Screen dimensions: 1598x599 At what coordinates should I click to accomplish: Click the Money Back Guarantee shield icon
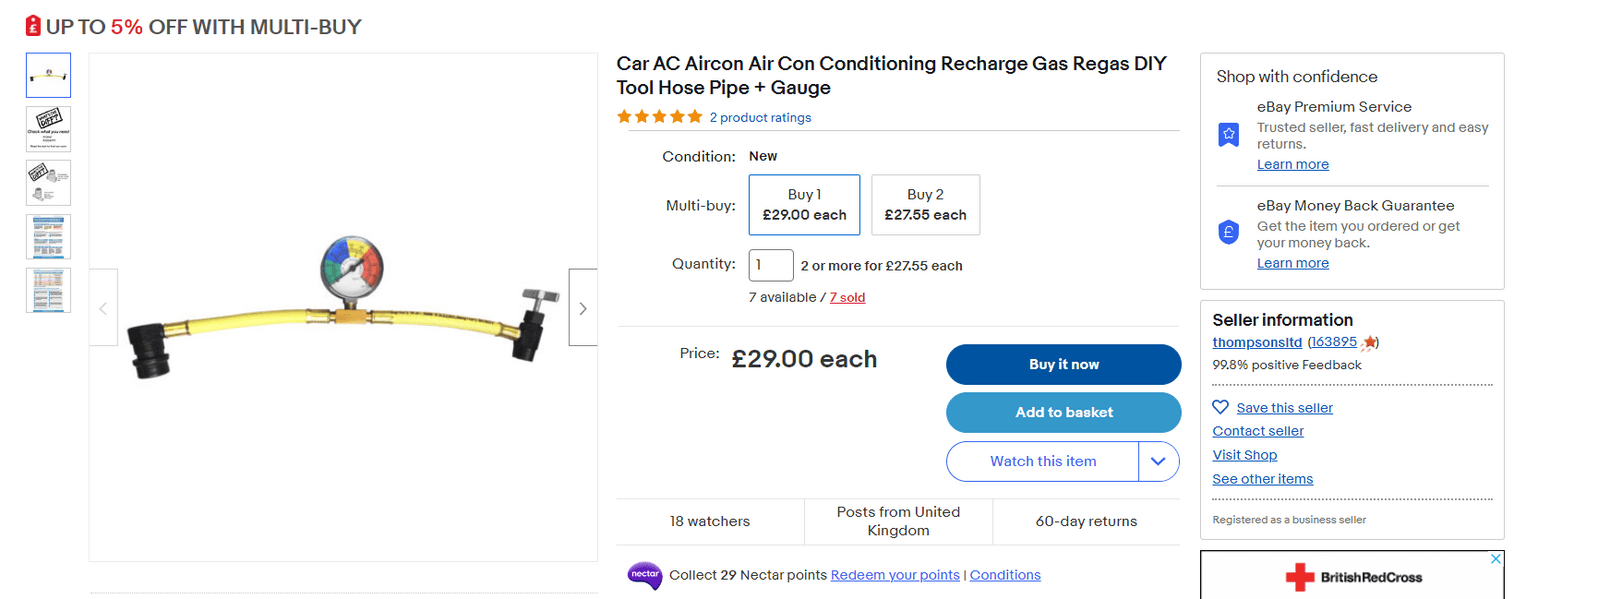(1228, 233)
